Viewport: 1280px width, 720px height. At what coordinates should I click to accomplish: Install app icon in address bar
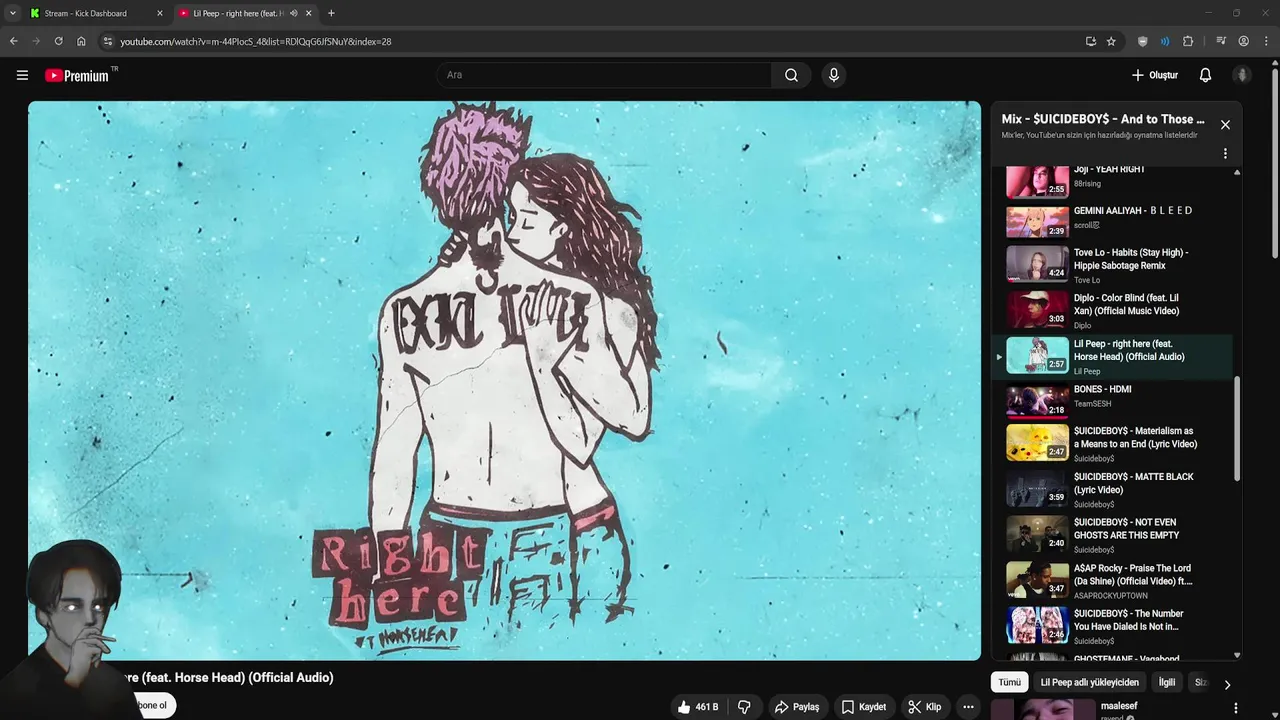pyautogui.click(x=1091, y=41)
